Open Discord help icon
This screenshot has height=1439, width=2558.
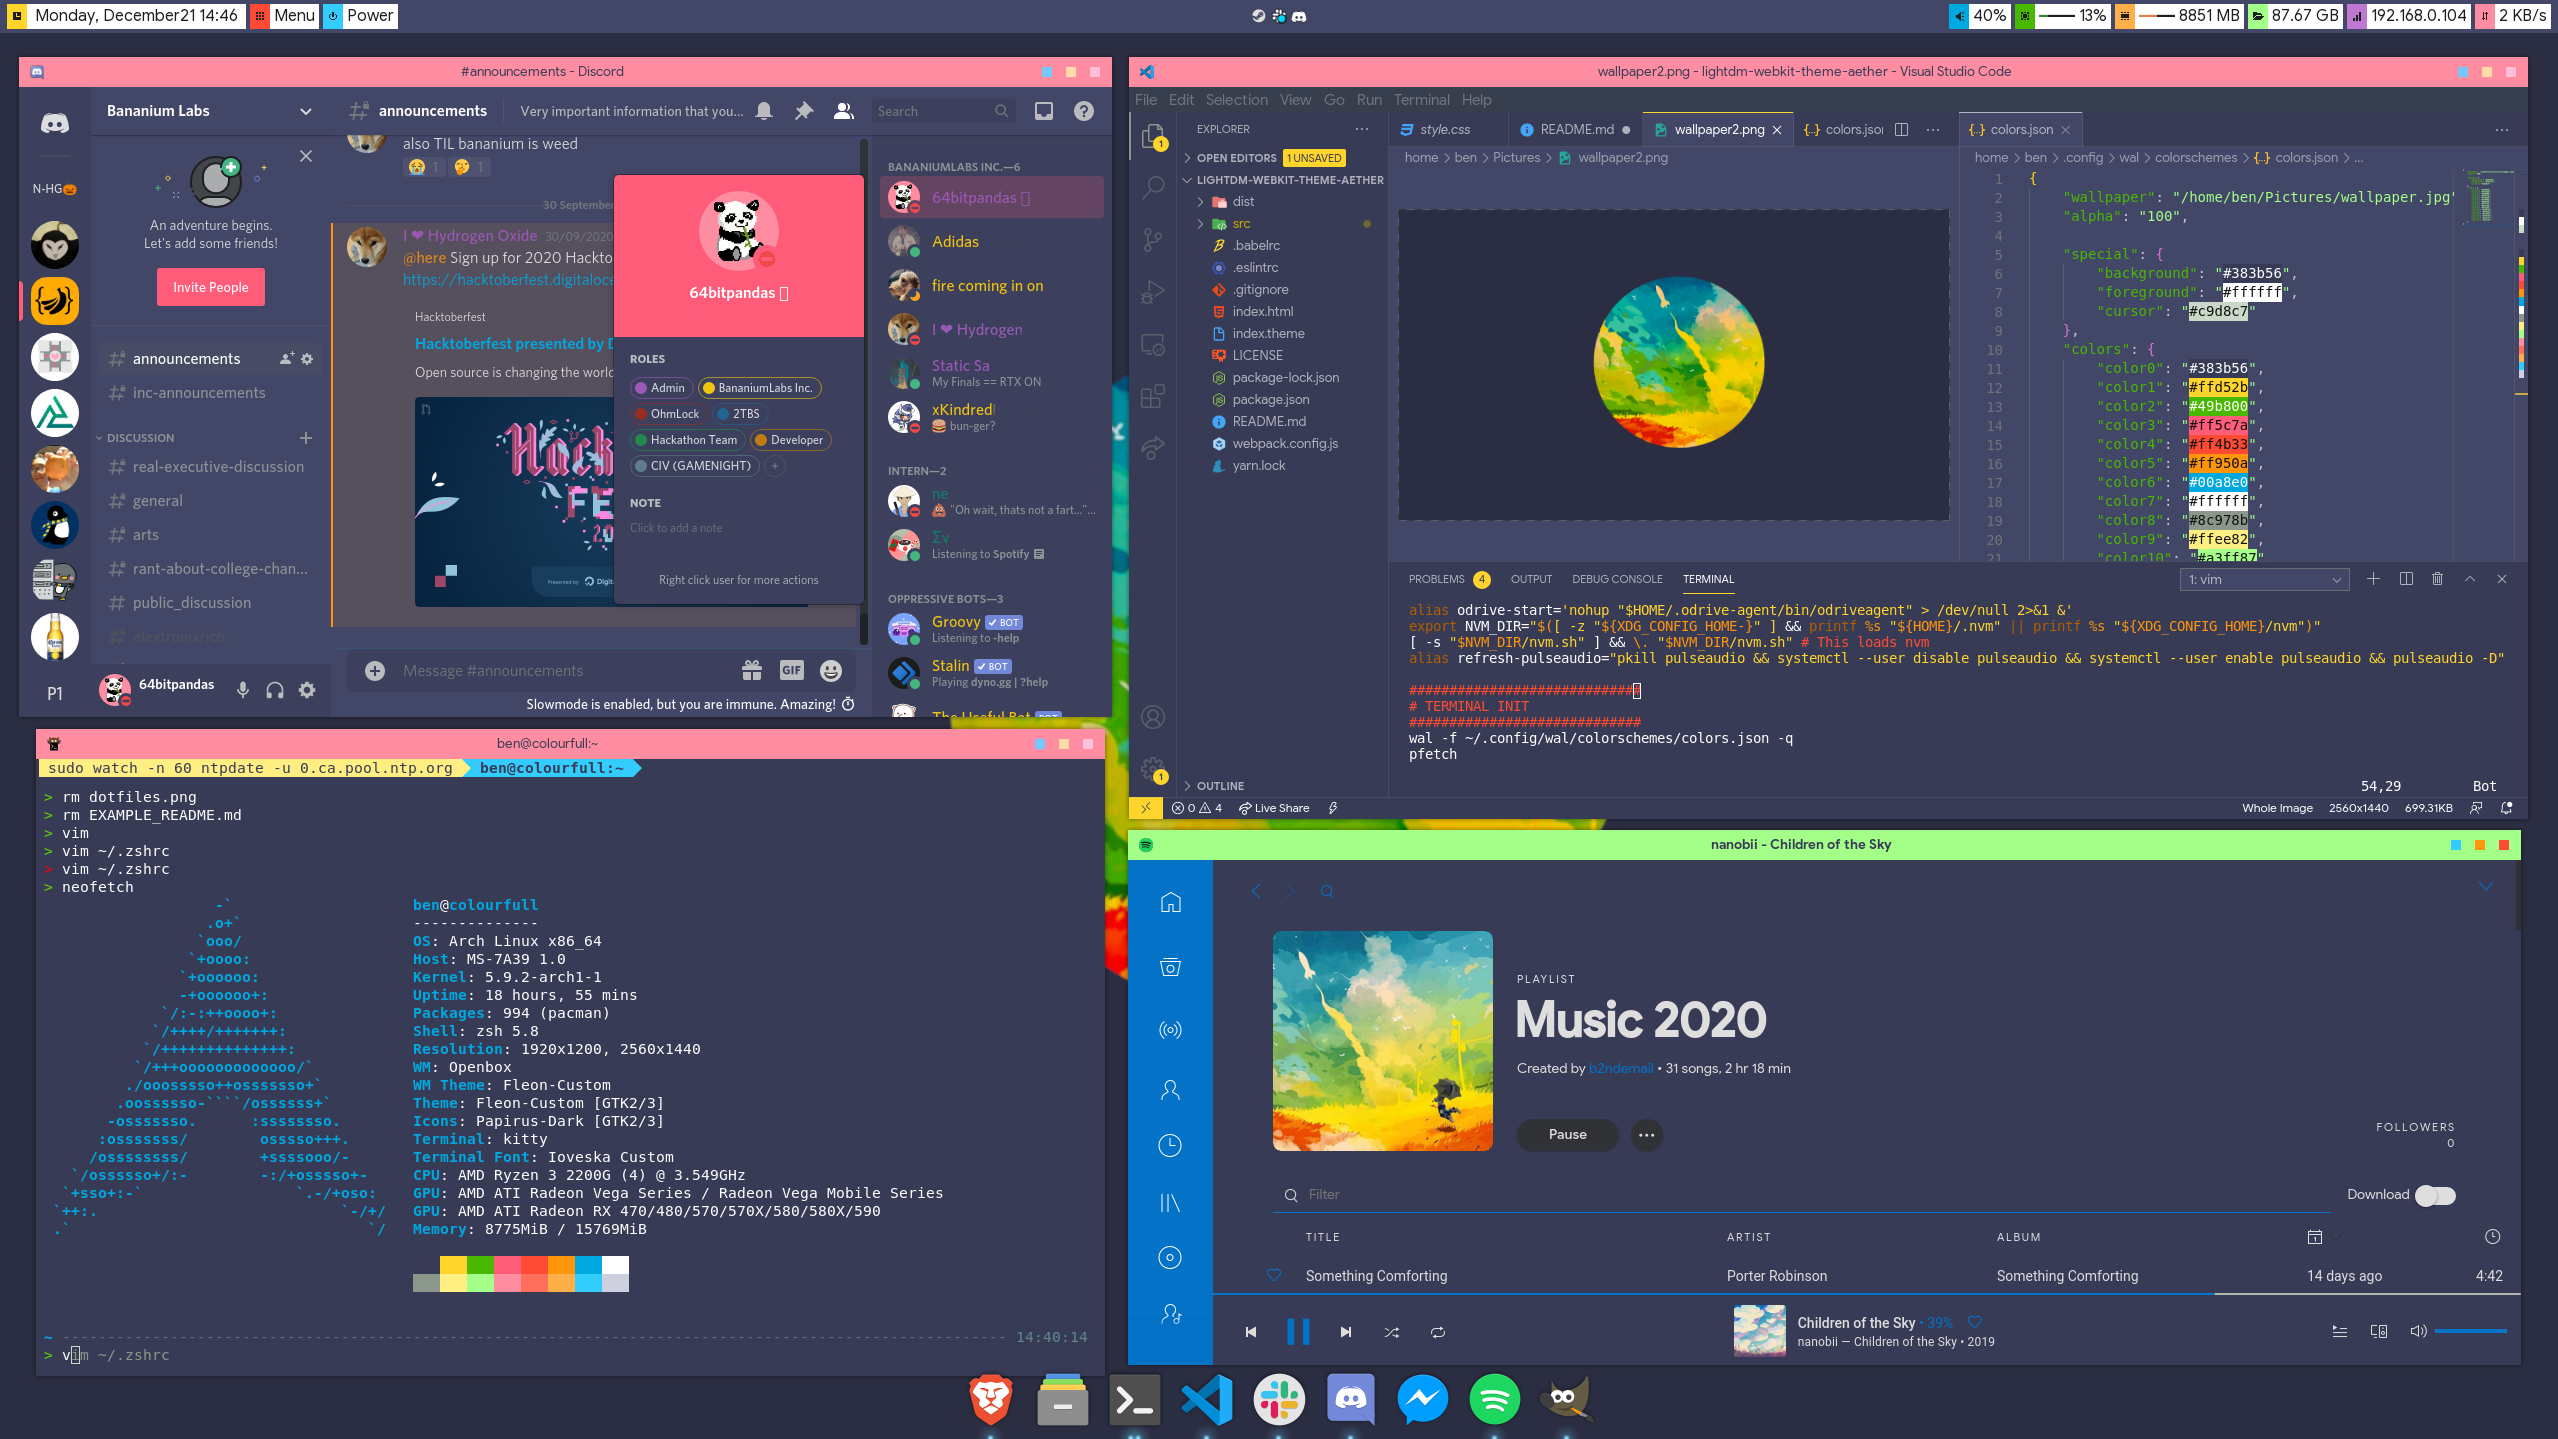(x=1084, y=111)
